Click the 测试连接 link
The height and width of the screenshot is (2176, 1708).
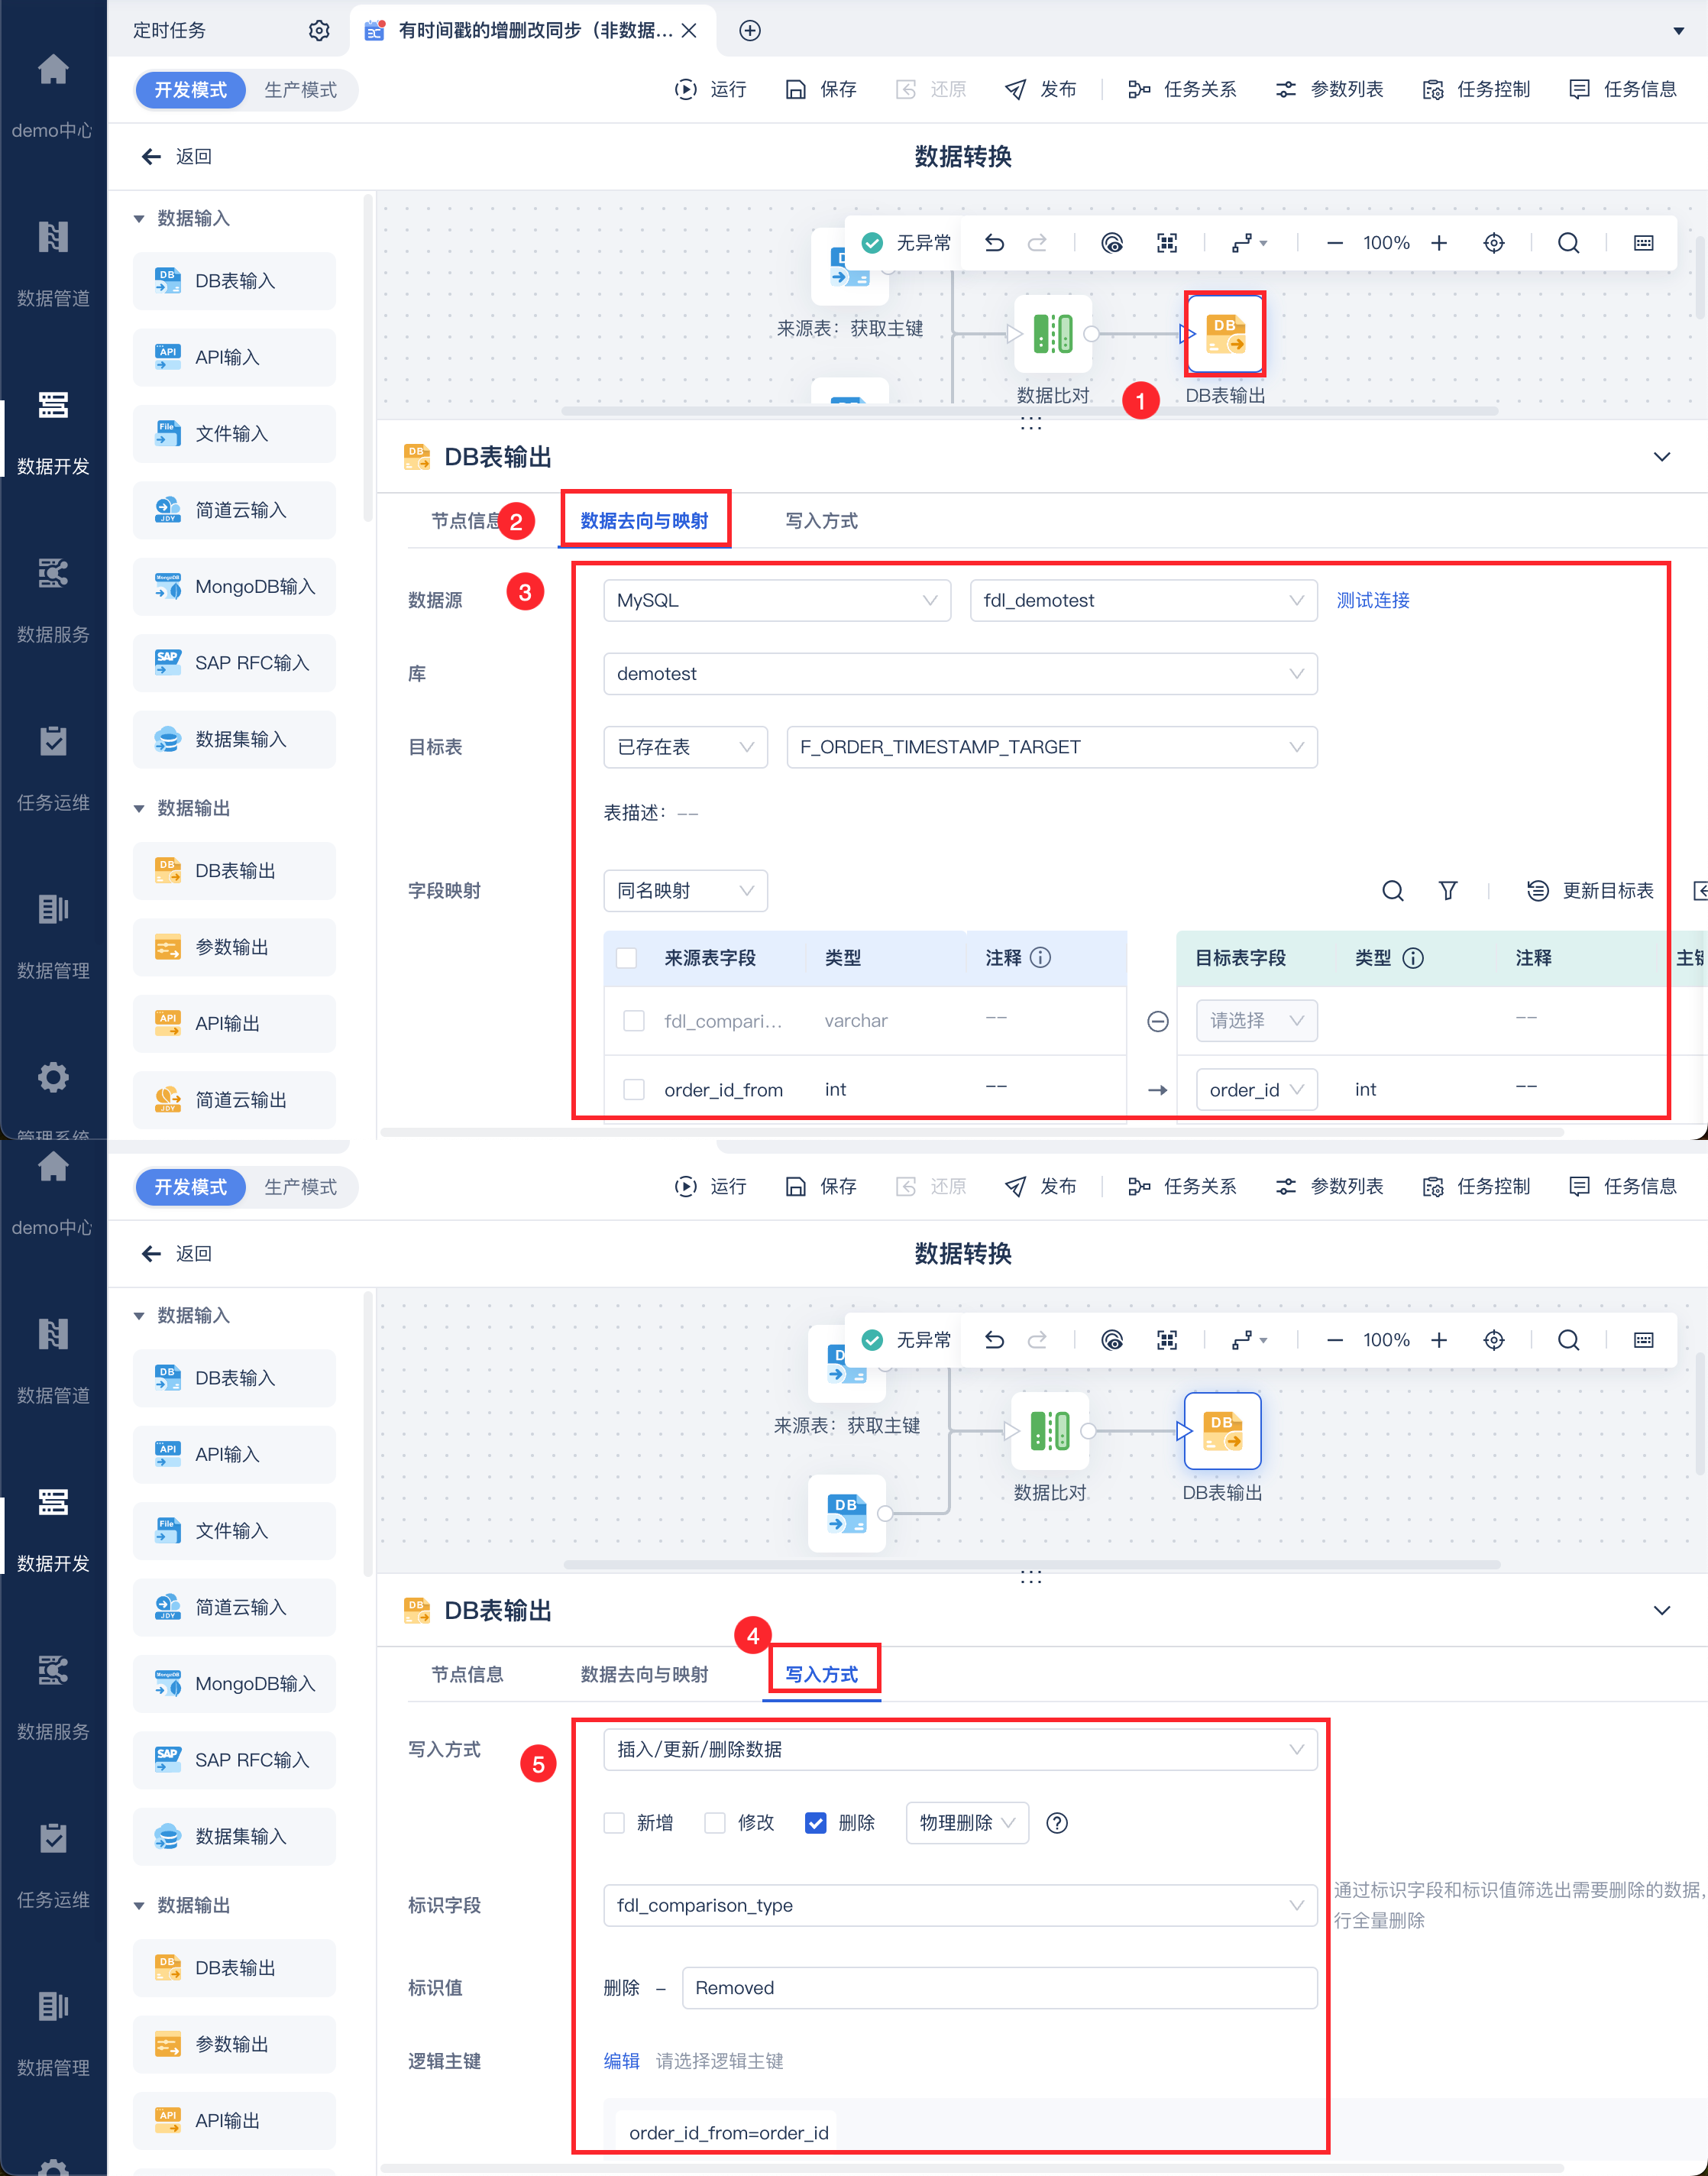pos(1372,600)
